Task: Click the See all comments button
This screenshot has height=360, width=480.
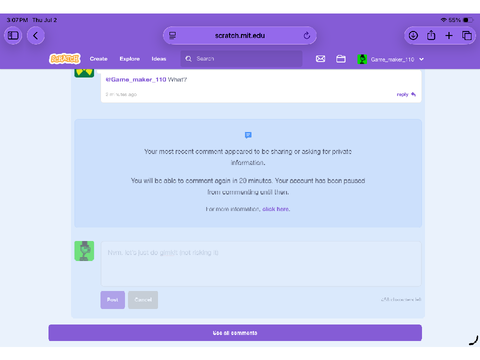Action: point(235,333)
